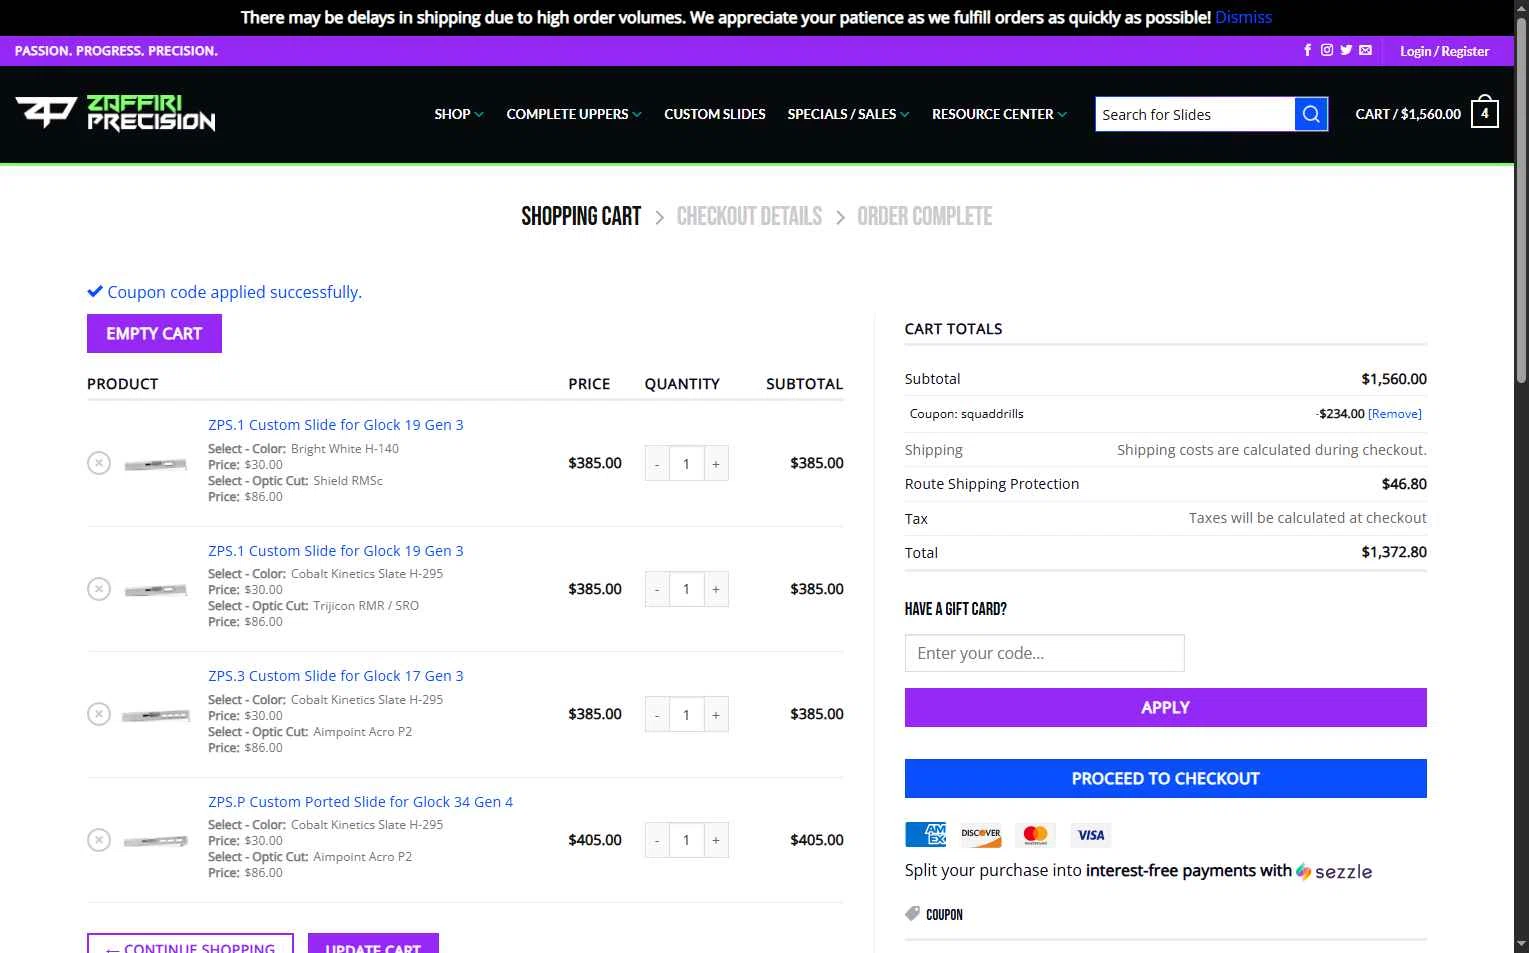Remove ZPS.3 Glock 17 slide from cart
Viewport: 1529px width, 953px height.
99,714
